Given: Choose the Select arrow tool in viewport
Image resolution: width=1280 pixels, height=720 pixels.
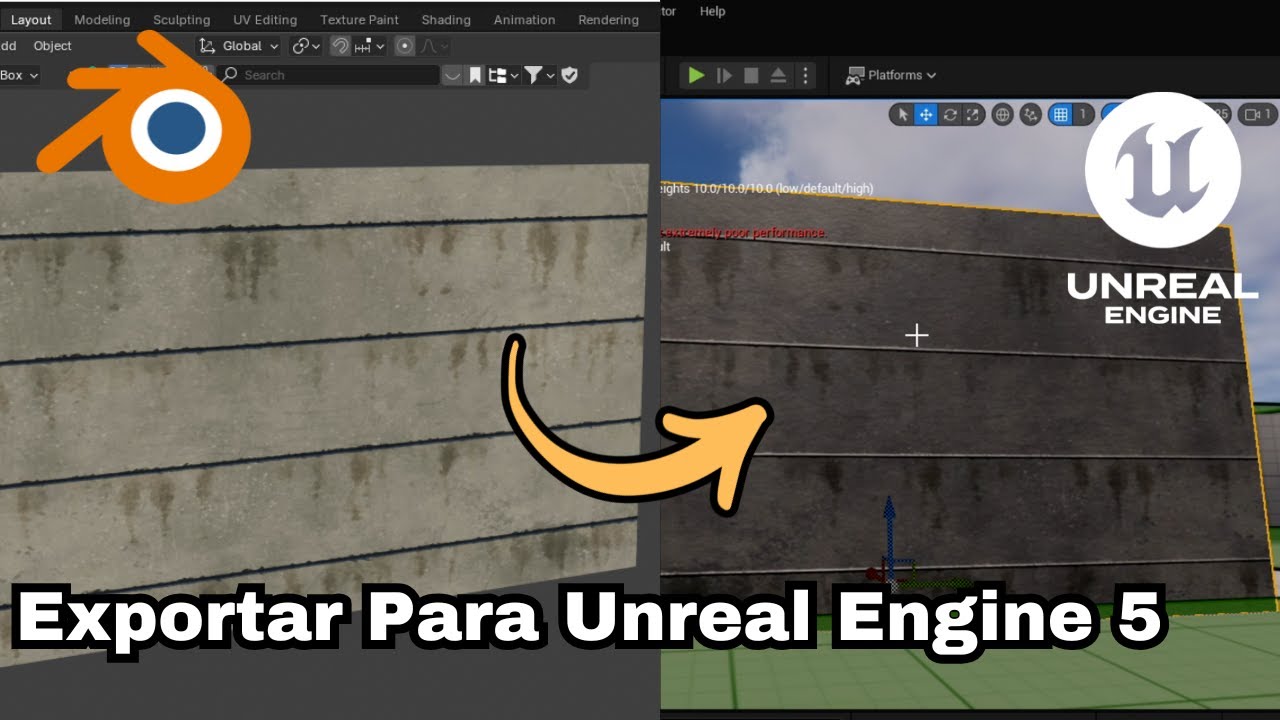Looking at the screenshot, I should (903, 115).
